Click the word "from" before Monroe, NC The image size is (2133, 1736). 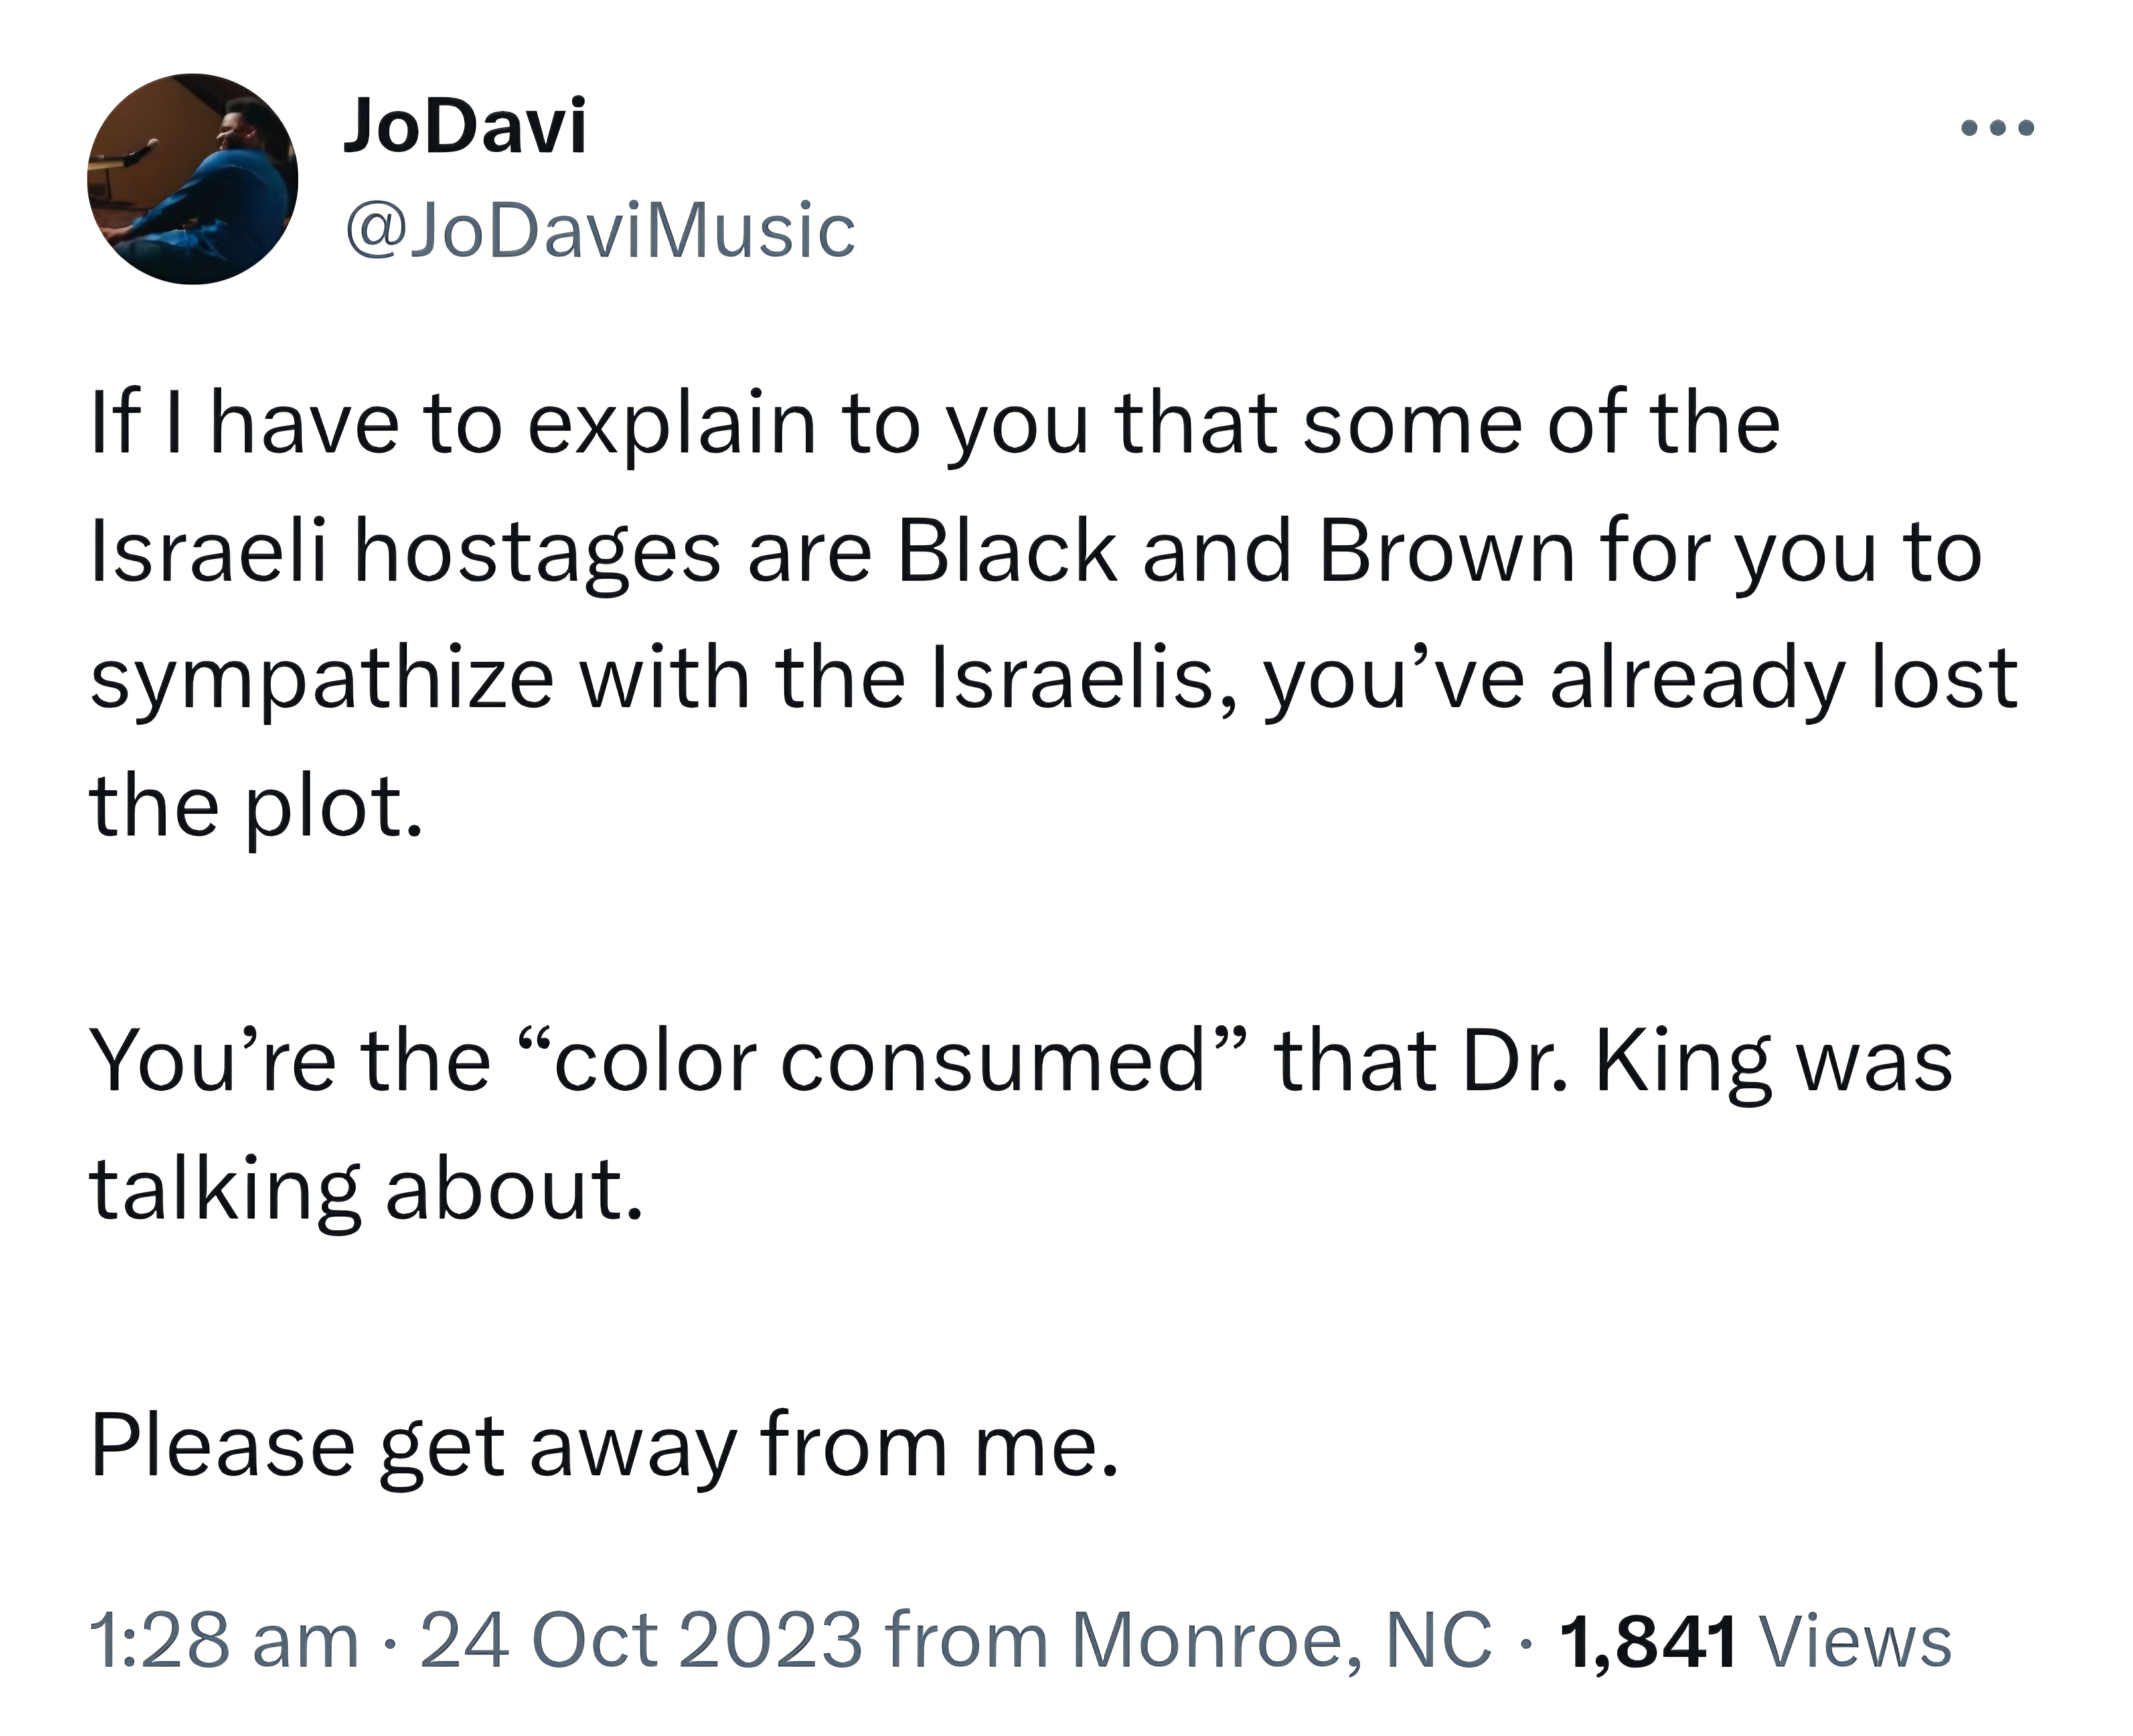966,1641
